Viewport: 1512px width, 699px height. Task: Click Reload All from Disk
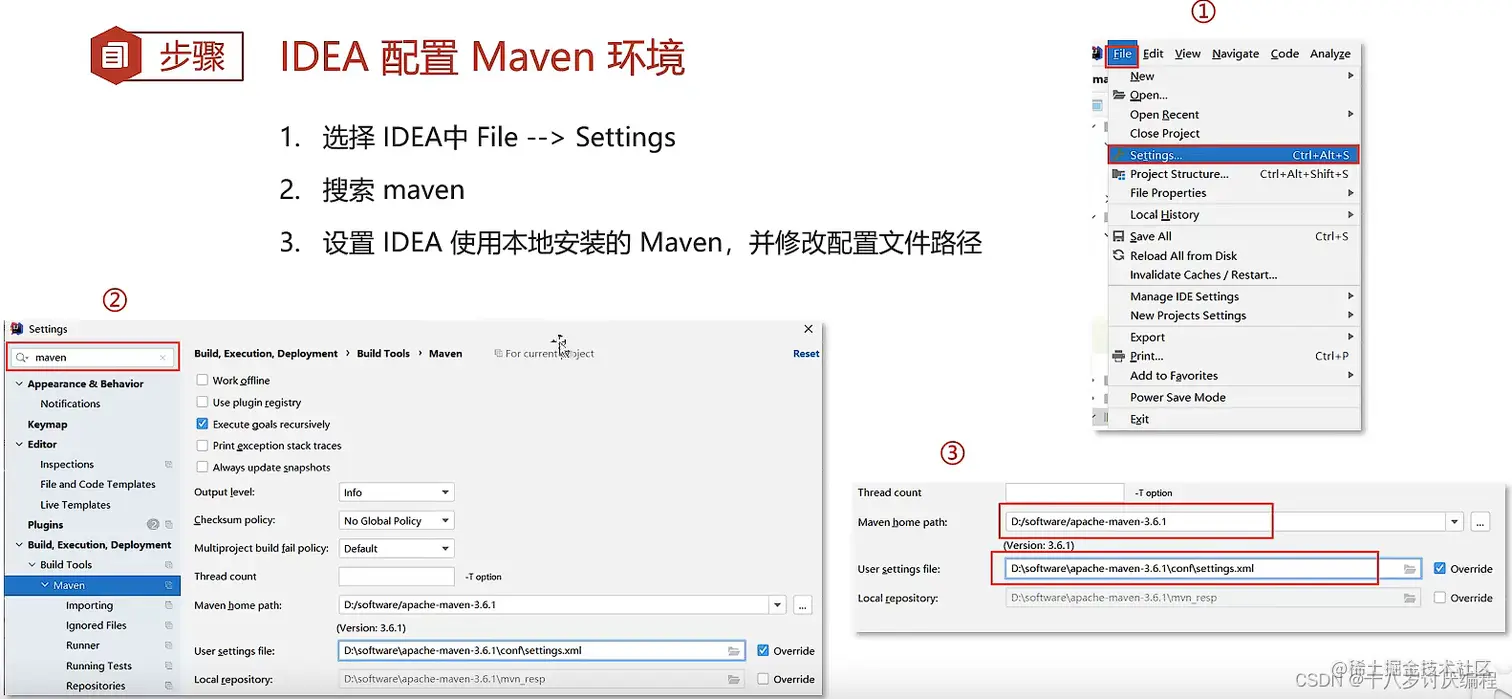(x=1234, y=256)
